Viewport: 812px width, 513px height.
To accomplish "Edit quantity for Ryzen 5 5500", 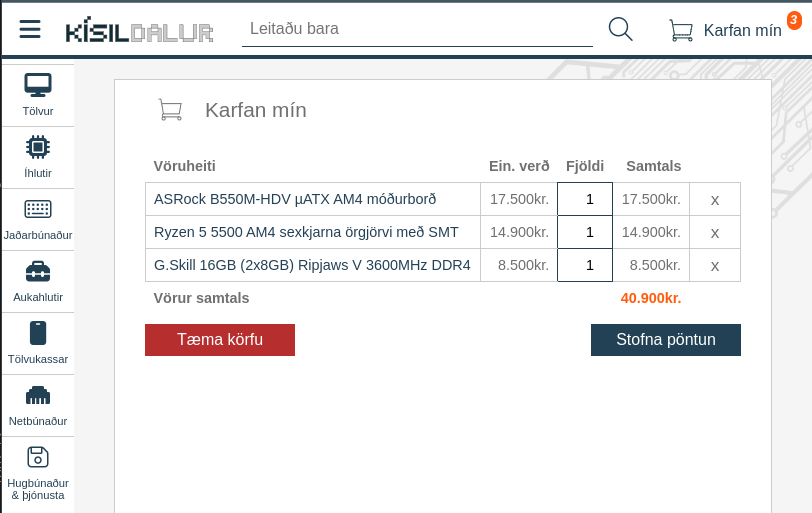I will tap(585, 232).
